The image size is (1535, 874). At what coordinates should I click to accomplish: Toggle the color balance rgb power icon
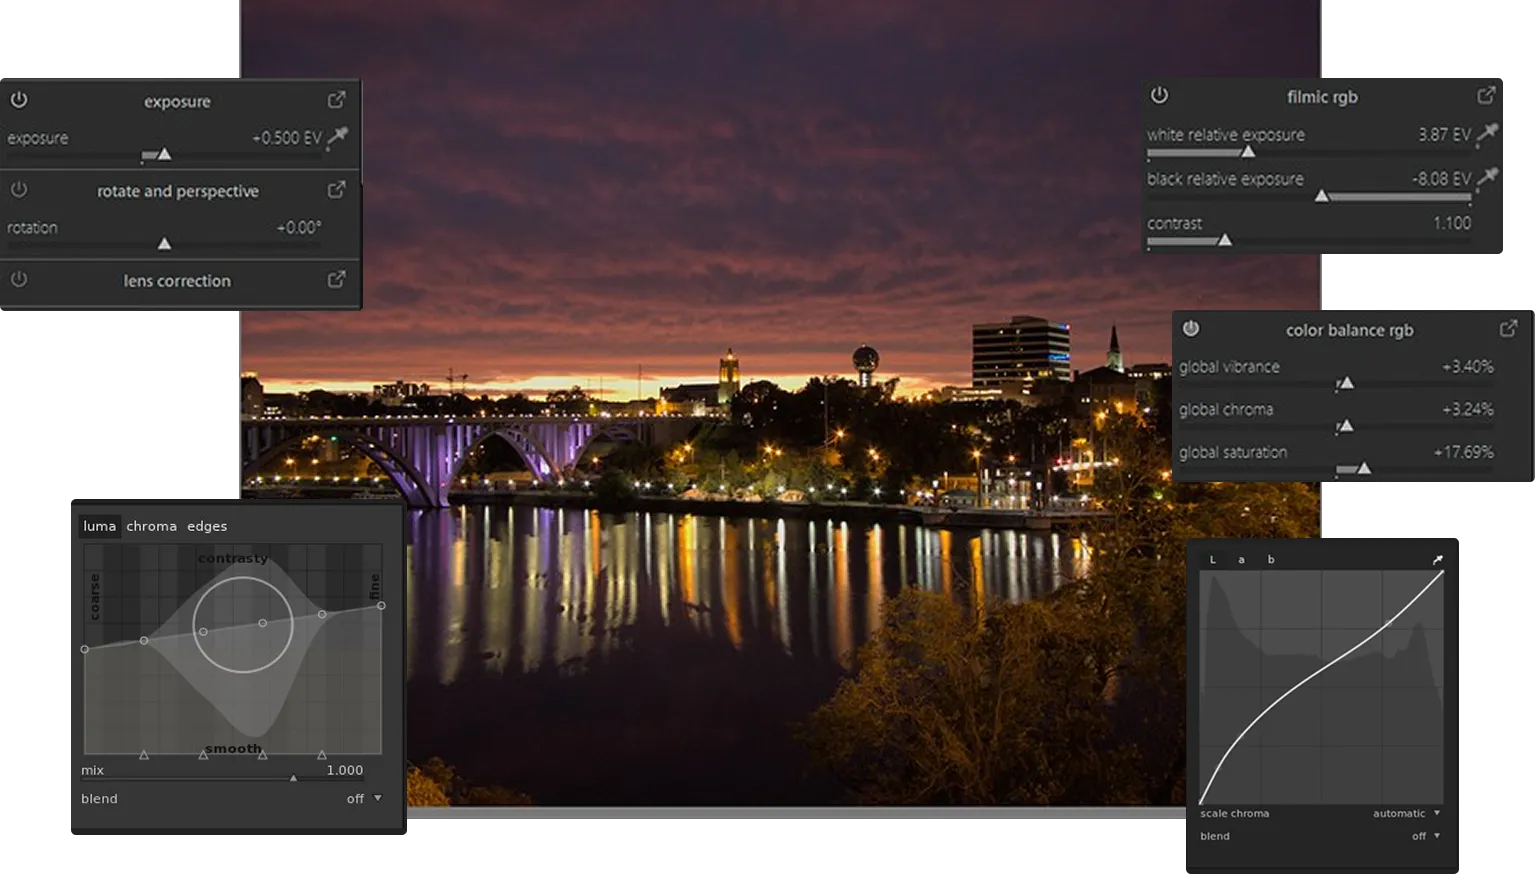[x=1190, y=328]
